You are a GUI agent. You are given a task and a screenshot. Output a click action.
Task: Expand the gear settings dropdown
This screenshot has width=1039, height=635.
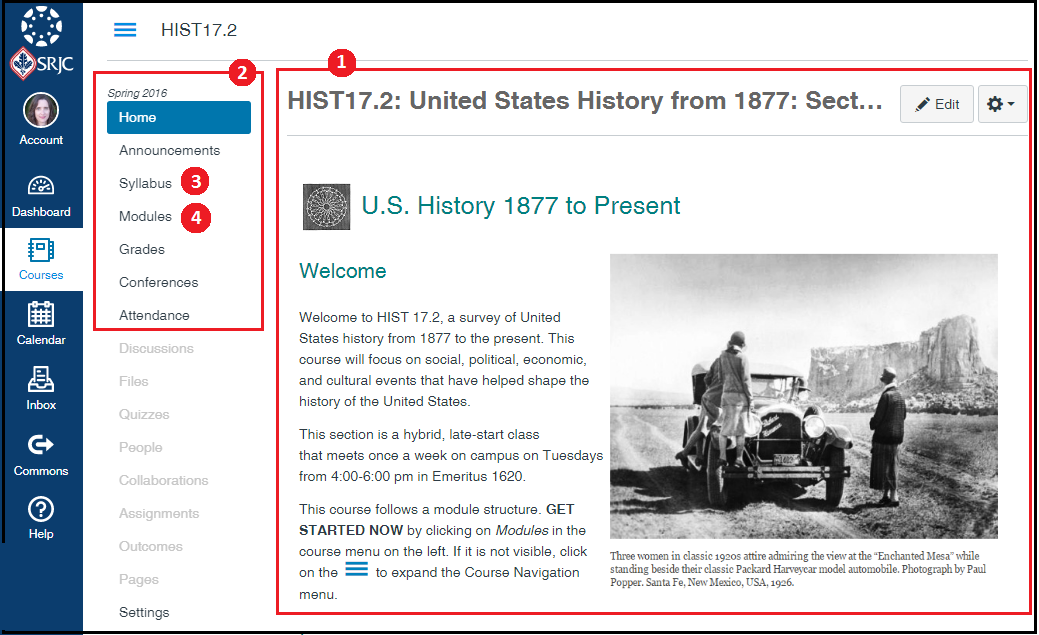1002,104
